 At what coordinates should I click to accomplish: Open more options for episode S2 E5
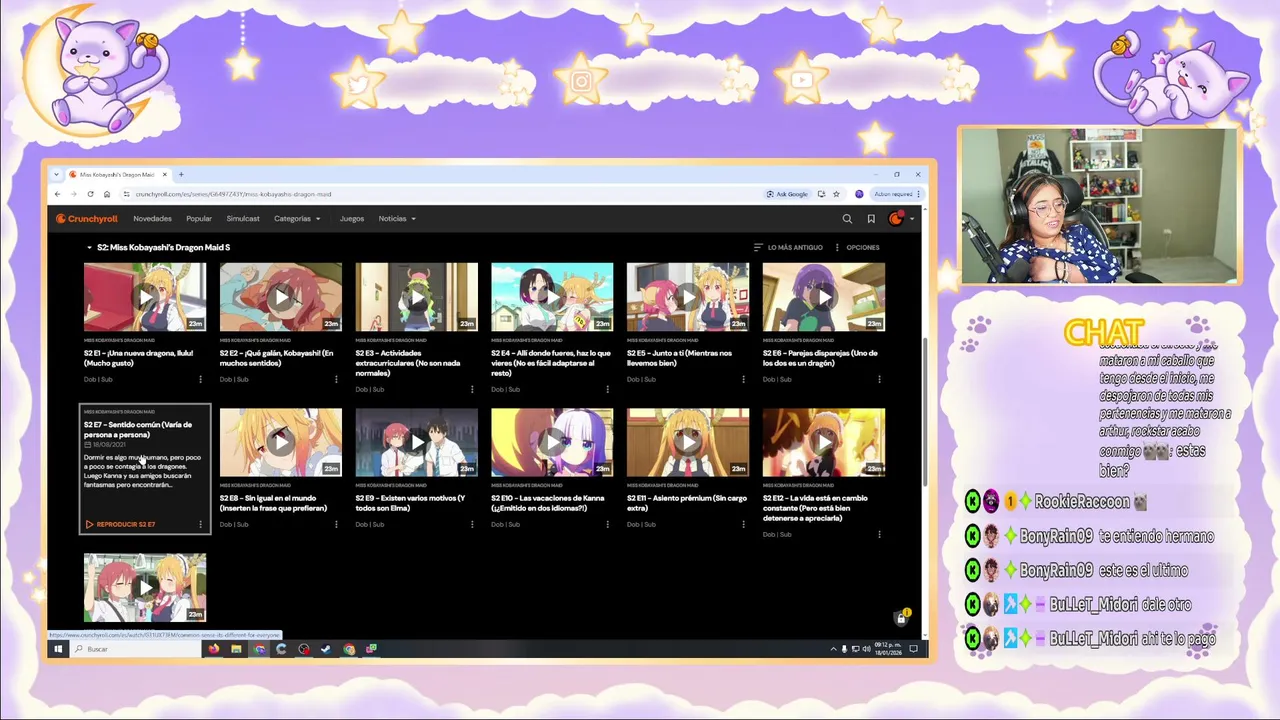pos(743,379)
